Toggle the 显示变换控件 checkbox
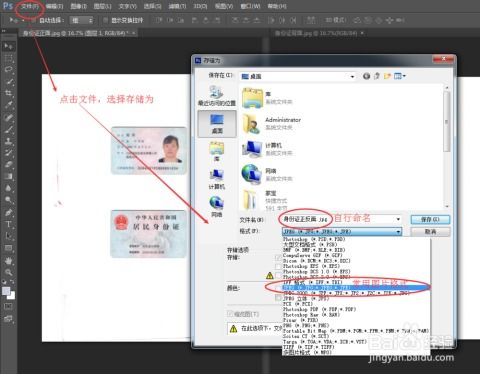This screenshot has height=374, width=480. click(x=106, y=20)
